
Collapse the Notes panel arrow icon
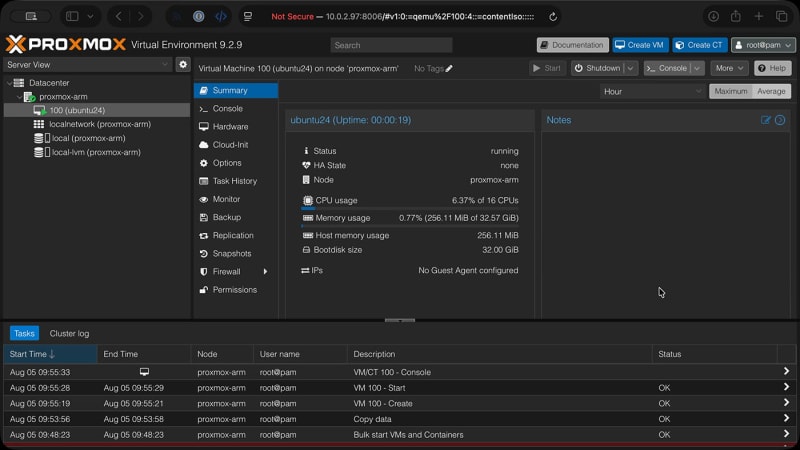click(780, 120)
